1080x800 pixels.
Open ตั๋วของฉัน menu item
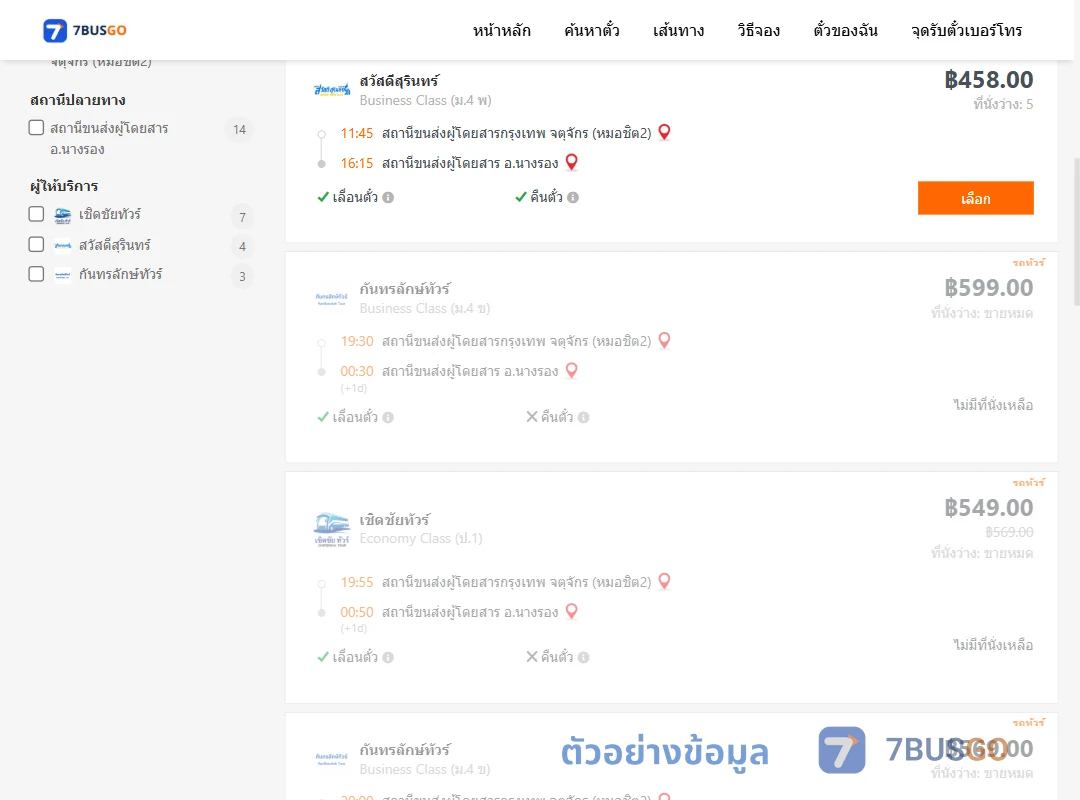(845, 30)
